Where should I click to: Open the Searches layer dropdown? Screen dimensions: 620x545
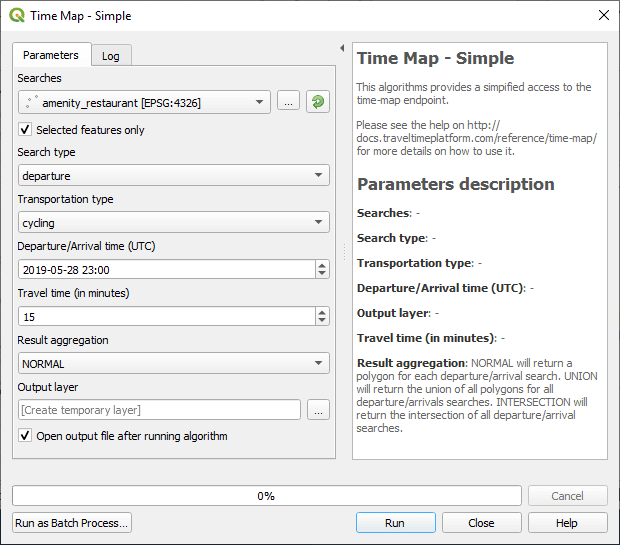[x=144, y=102]
